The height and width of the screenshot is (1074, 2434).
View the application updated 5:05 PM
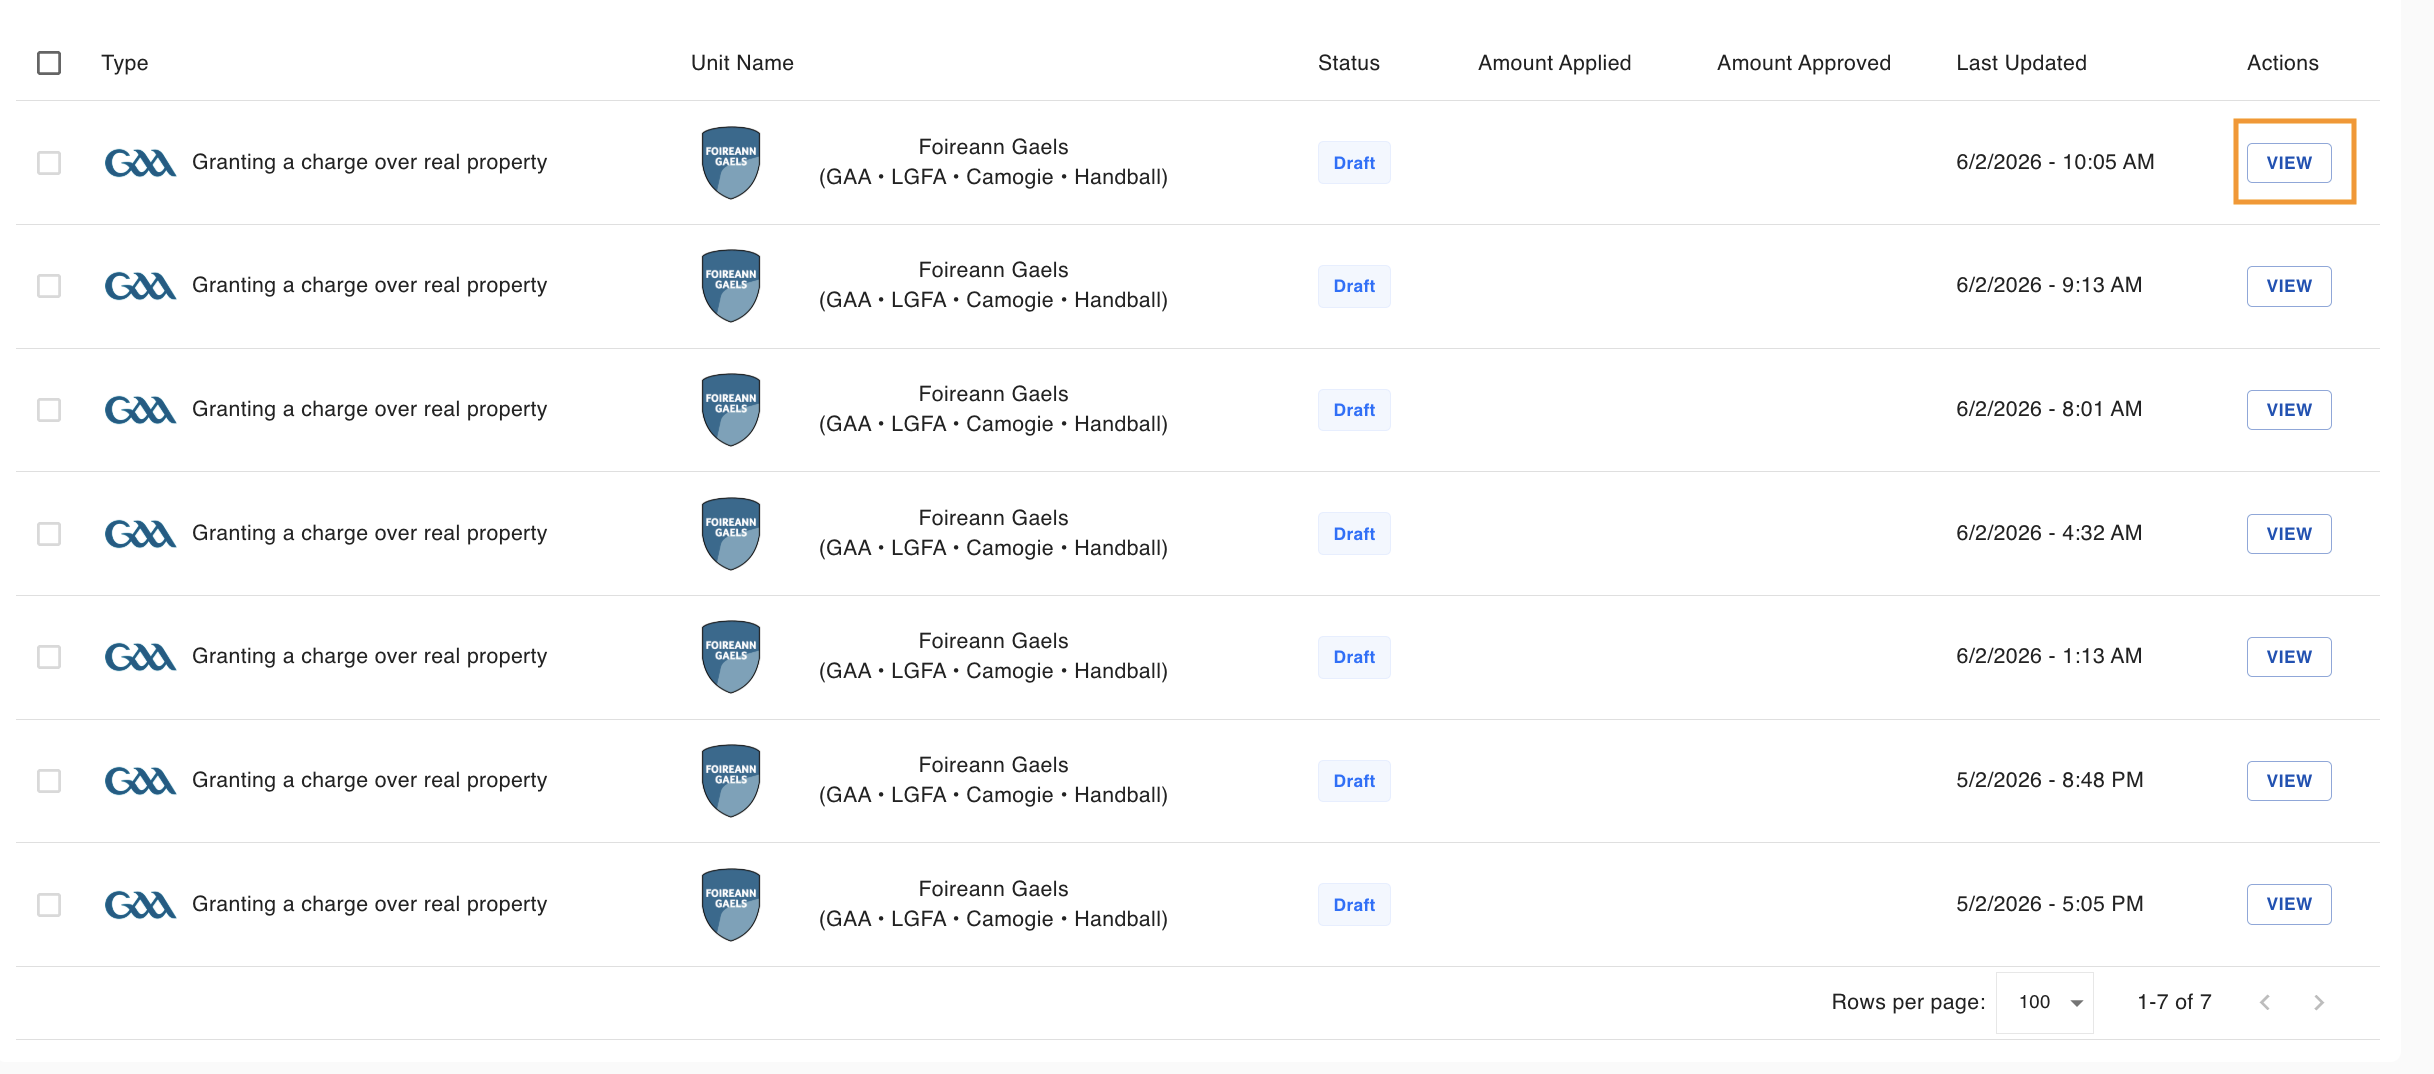2289,904
